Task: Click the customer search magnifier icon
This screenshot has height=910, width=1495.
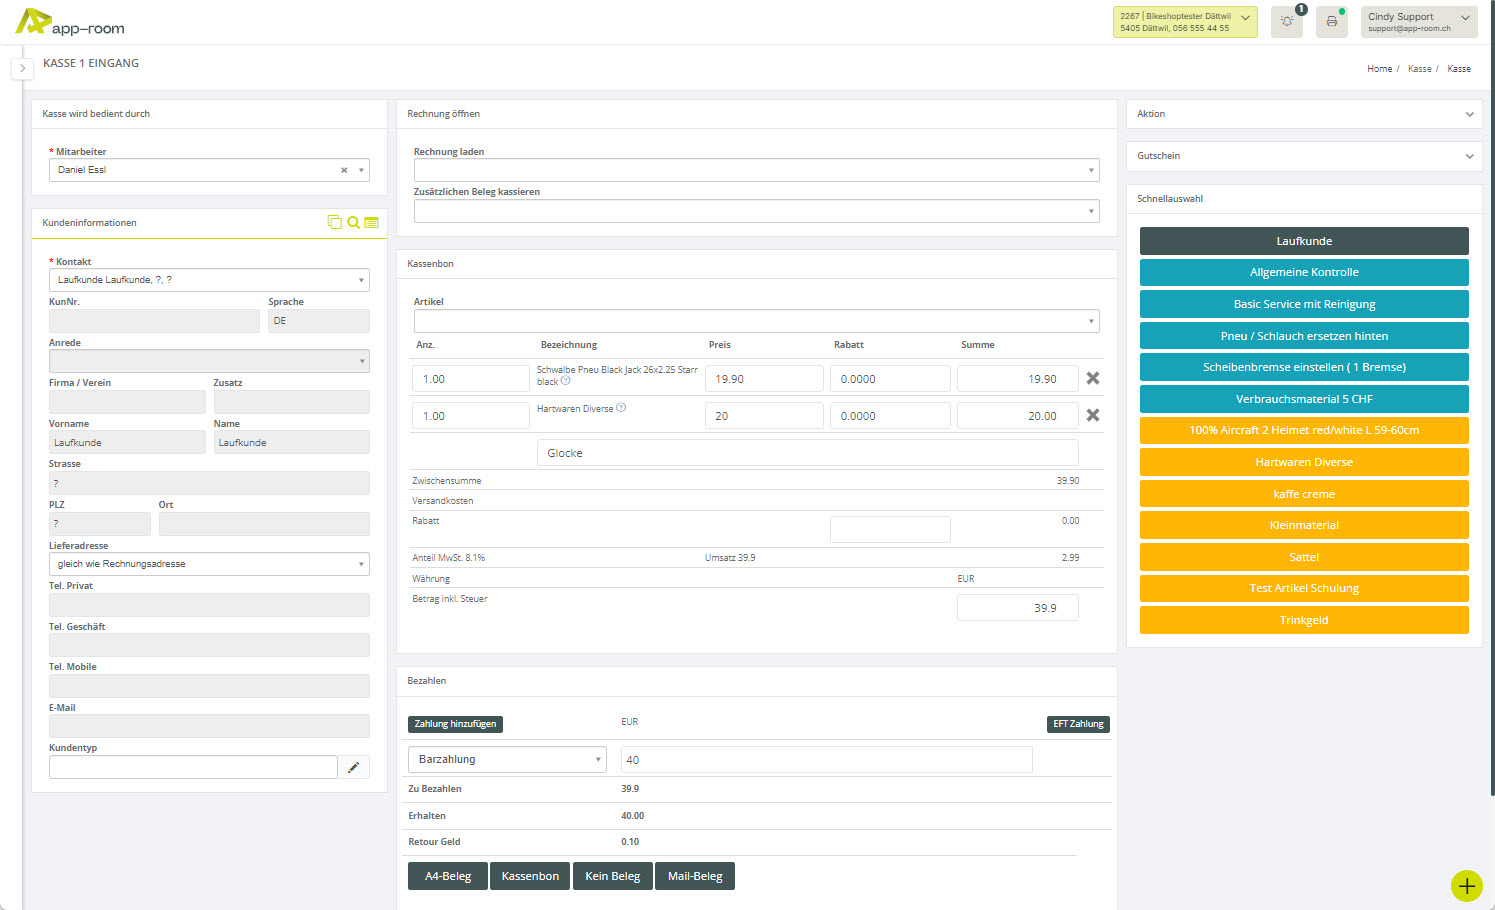Action: click(x=353, y=222)
